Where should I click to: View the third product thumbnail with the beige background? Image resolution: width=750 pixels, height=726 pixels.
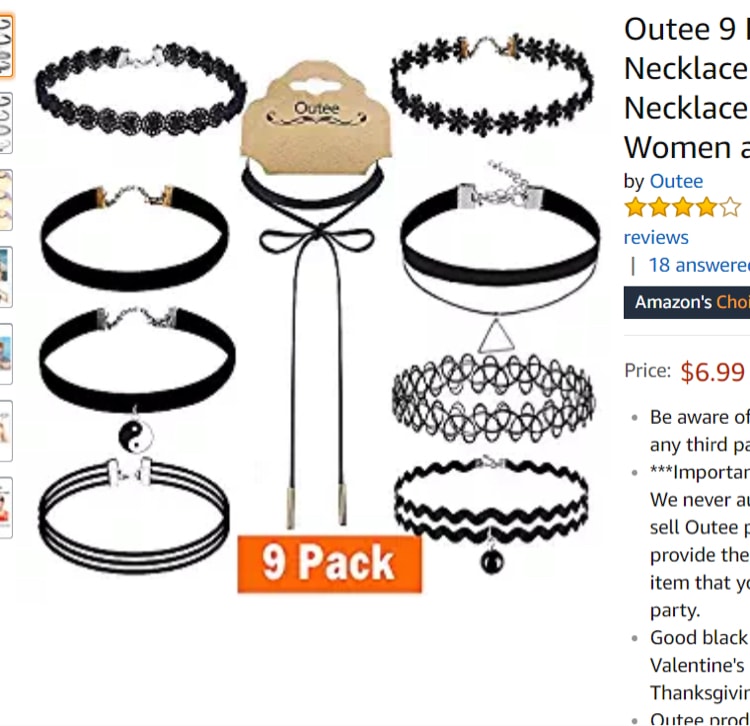6,200
